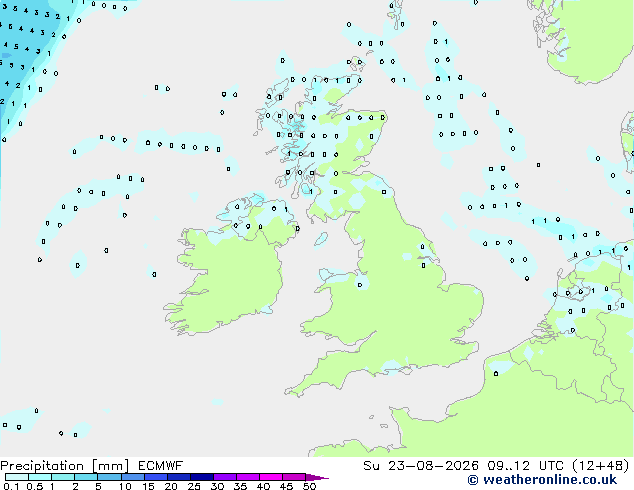Click the 35–40 mm violet legend swatch
The width and height of the screenshot is (634, 490).
[x=247, y=477]
